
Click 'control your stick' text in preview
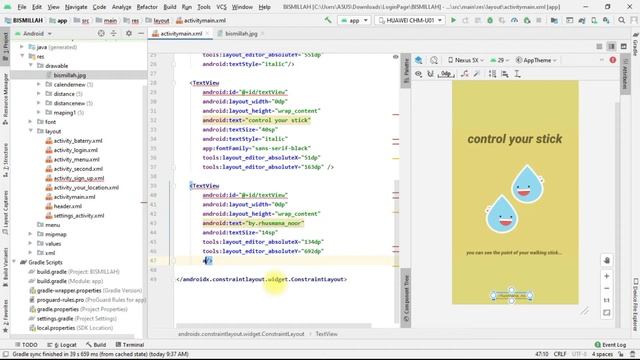[515, 139]
